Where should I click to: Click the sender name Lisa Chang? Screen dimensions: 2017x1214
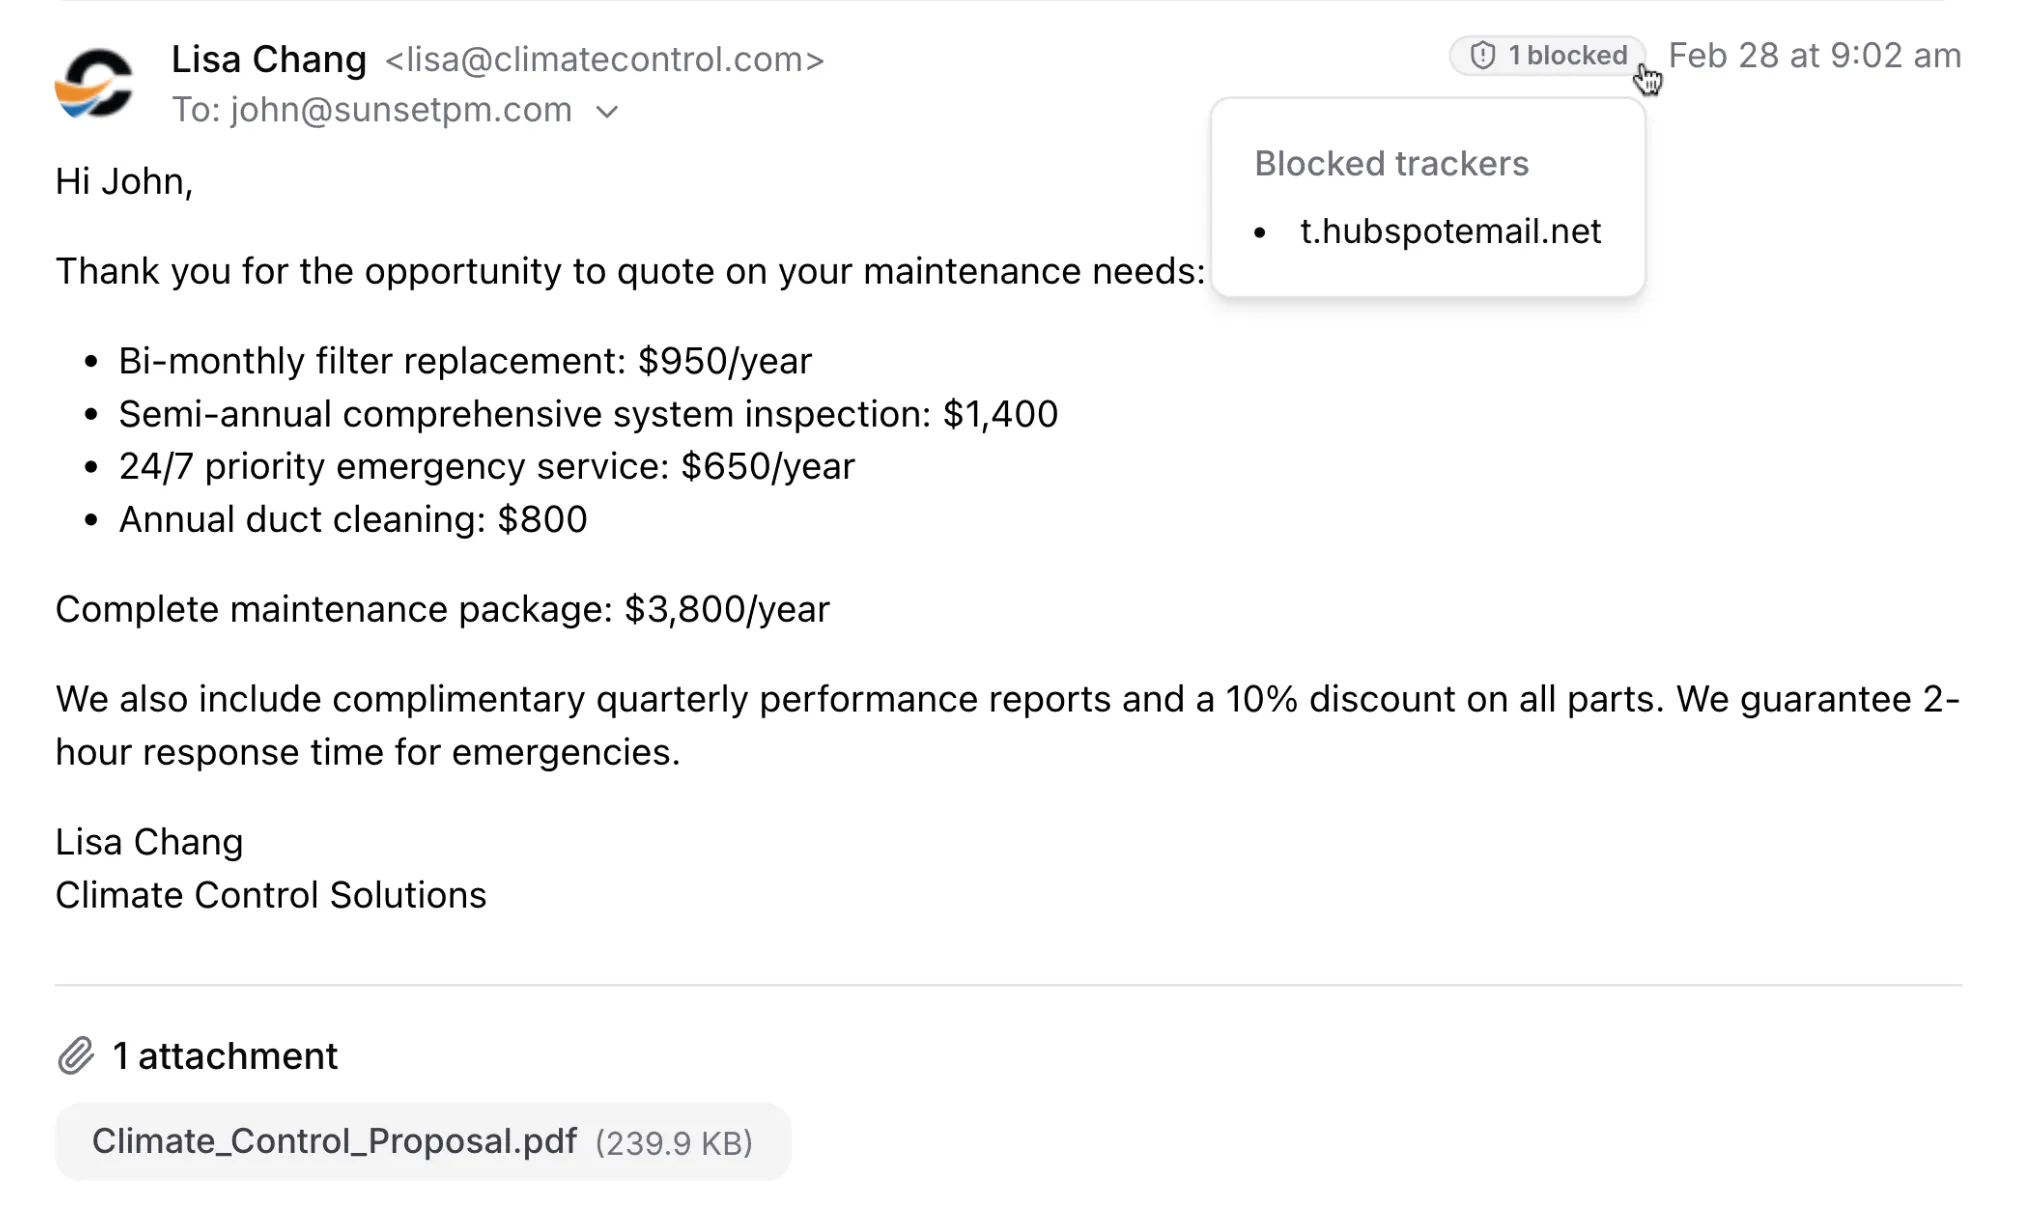[269, 59]
